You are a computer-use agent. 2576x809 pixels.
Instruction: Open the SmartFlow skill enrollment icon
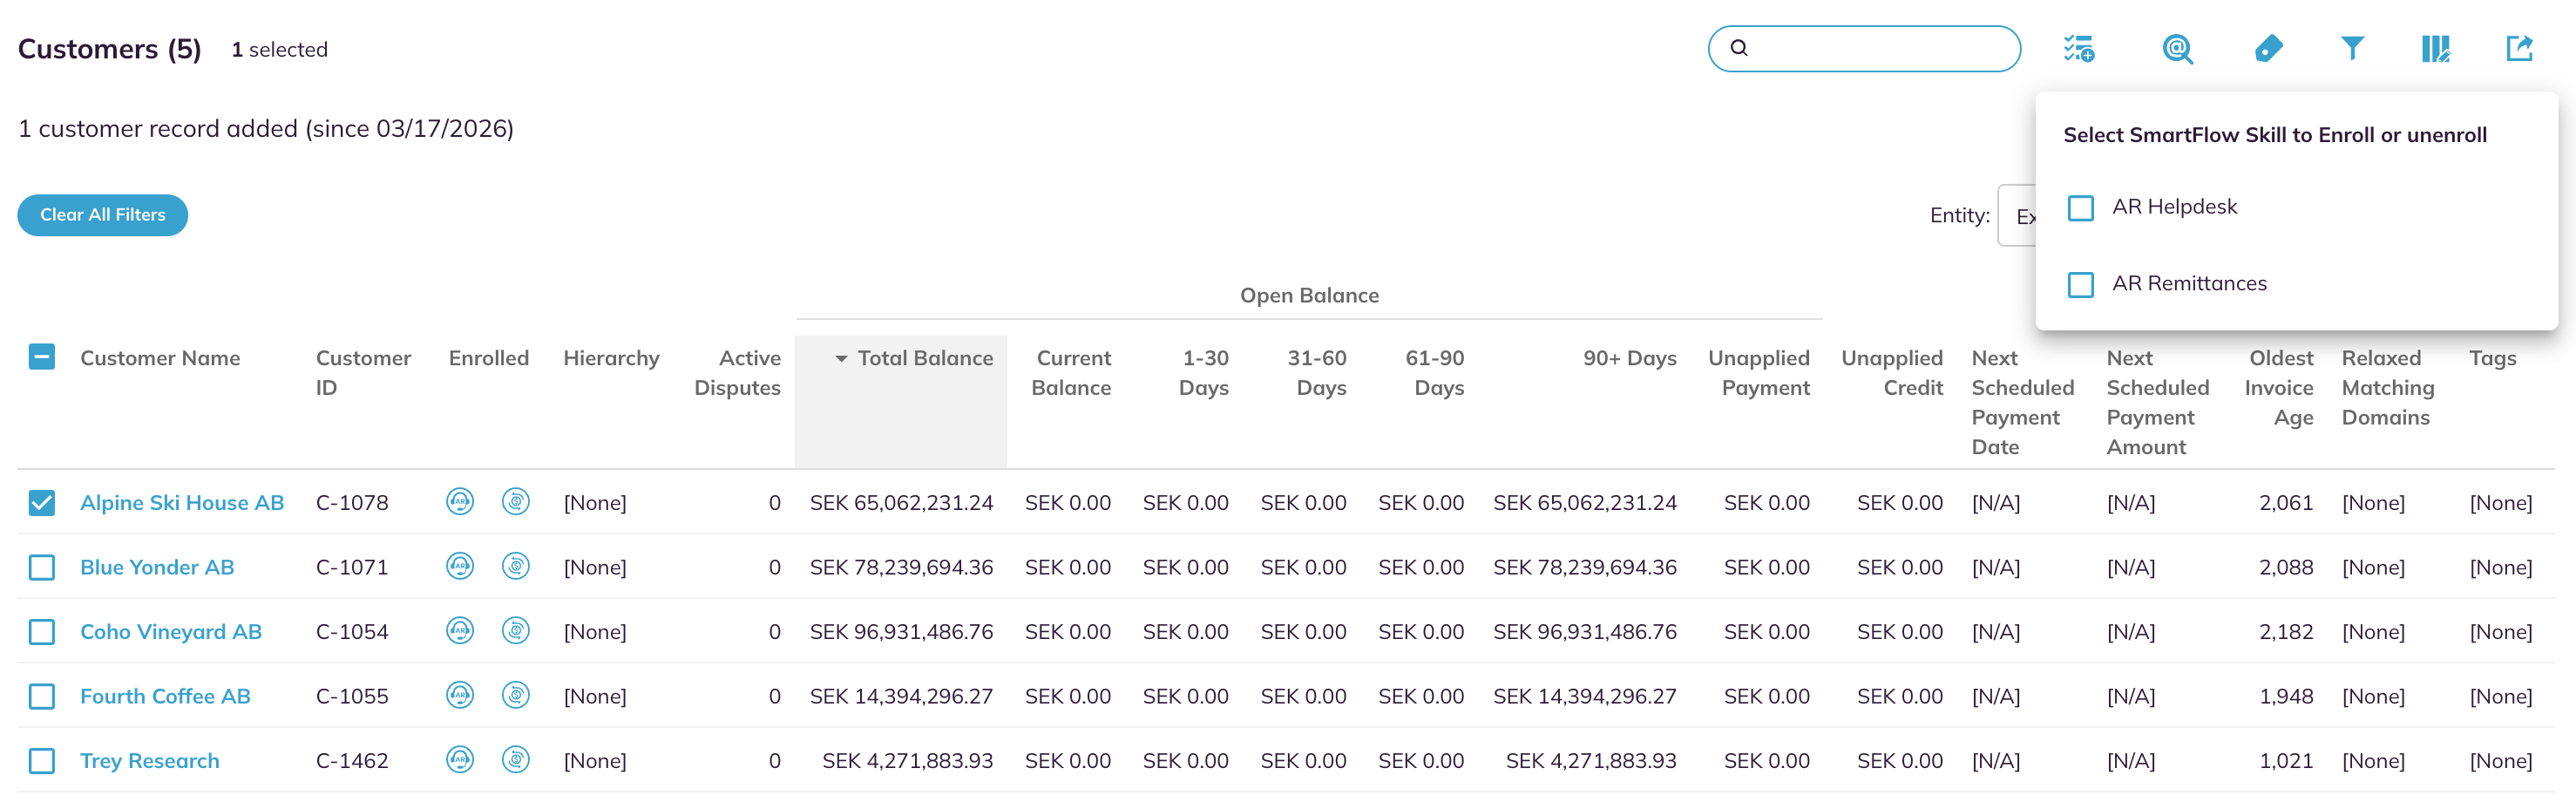2079,48
